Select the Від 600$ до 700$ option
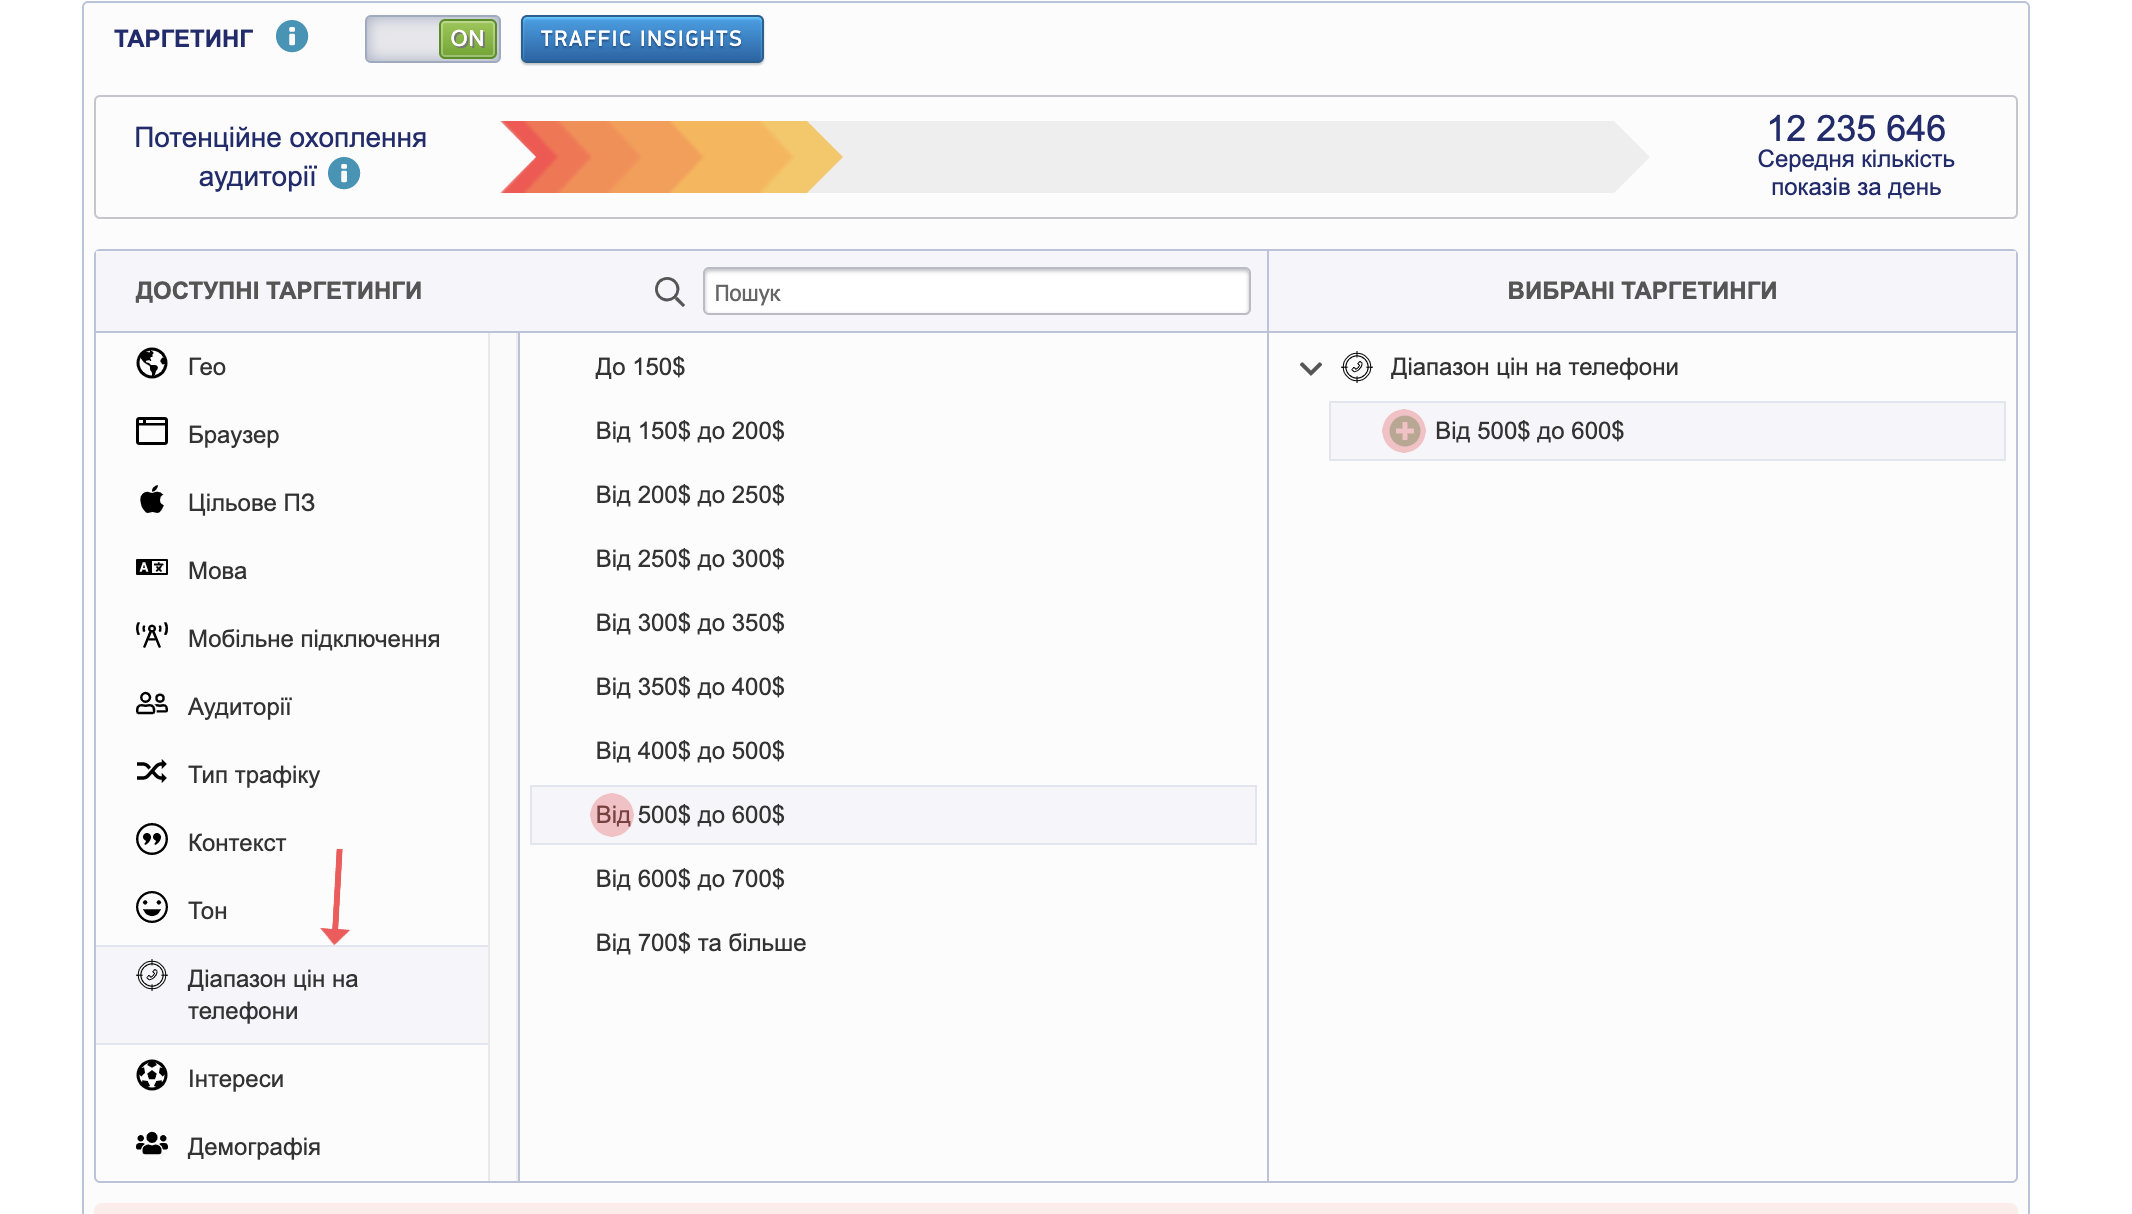This screenshot has width=2132, height=1214. tap(690, 879)
